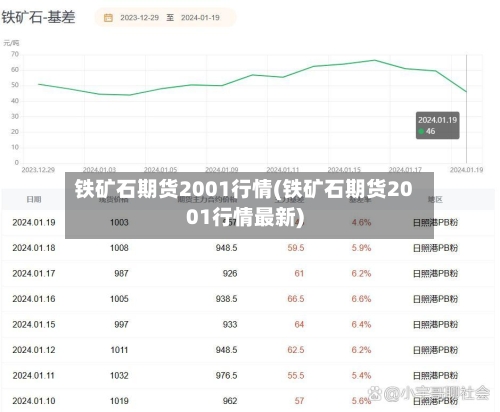This screenshot has width=500, height=412.
Task: Click the 2024.01.19 x-axis label under chart
Action: point(466,170)
